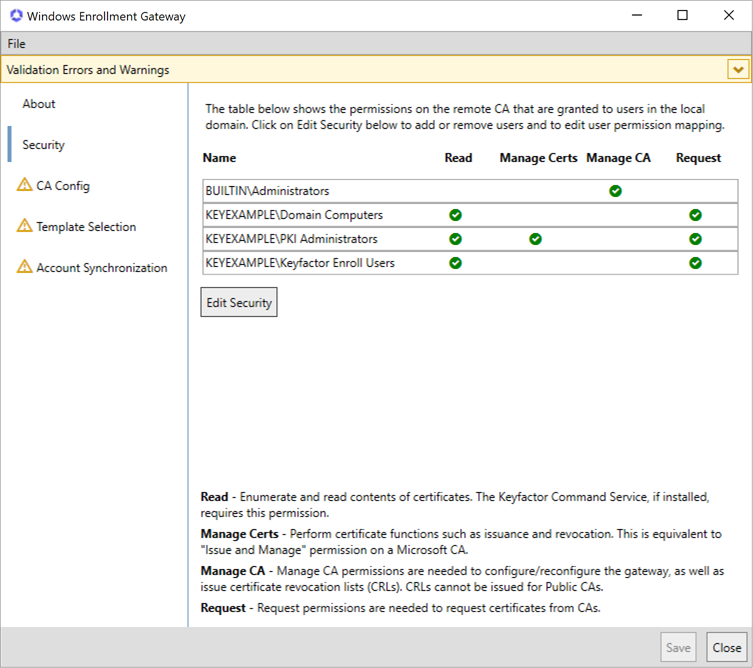Expand the Validation Errors and Warnings chevron
Viewport: 753px width, 668px height.
(x=738, y=70)
